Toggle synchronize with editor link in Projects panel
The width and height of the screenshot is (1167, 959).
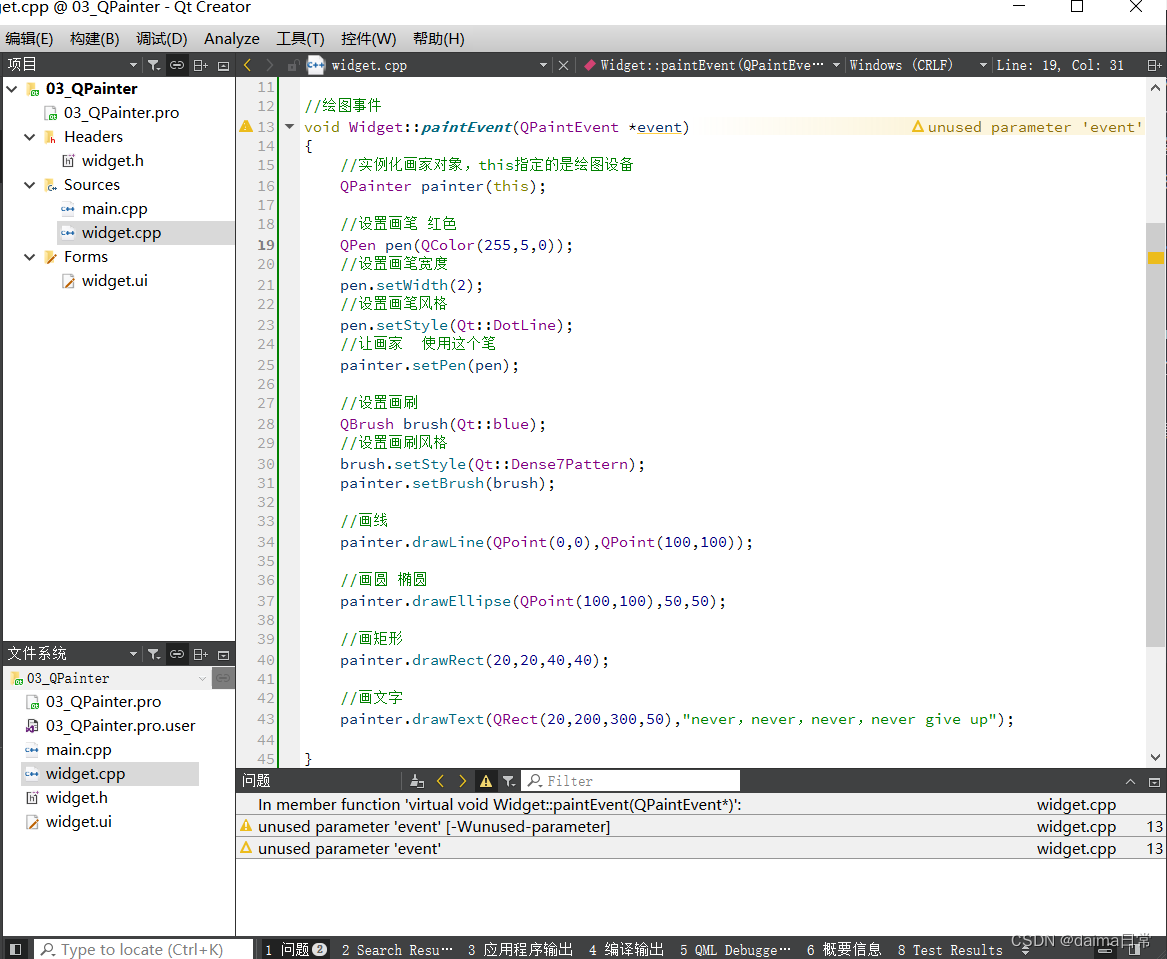(177, 65)
